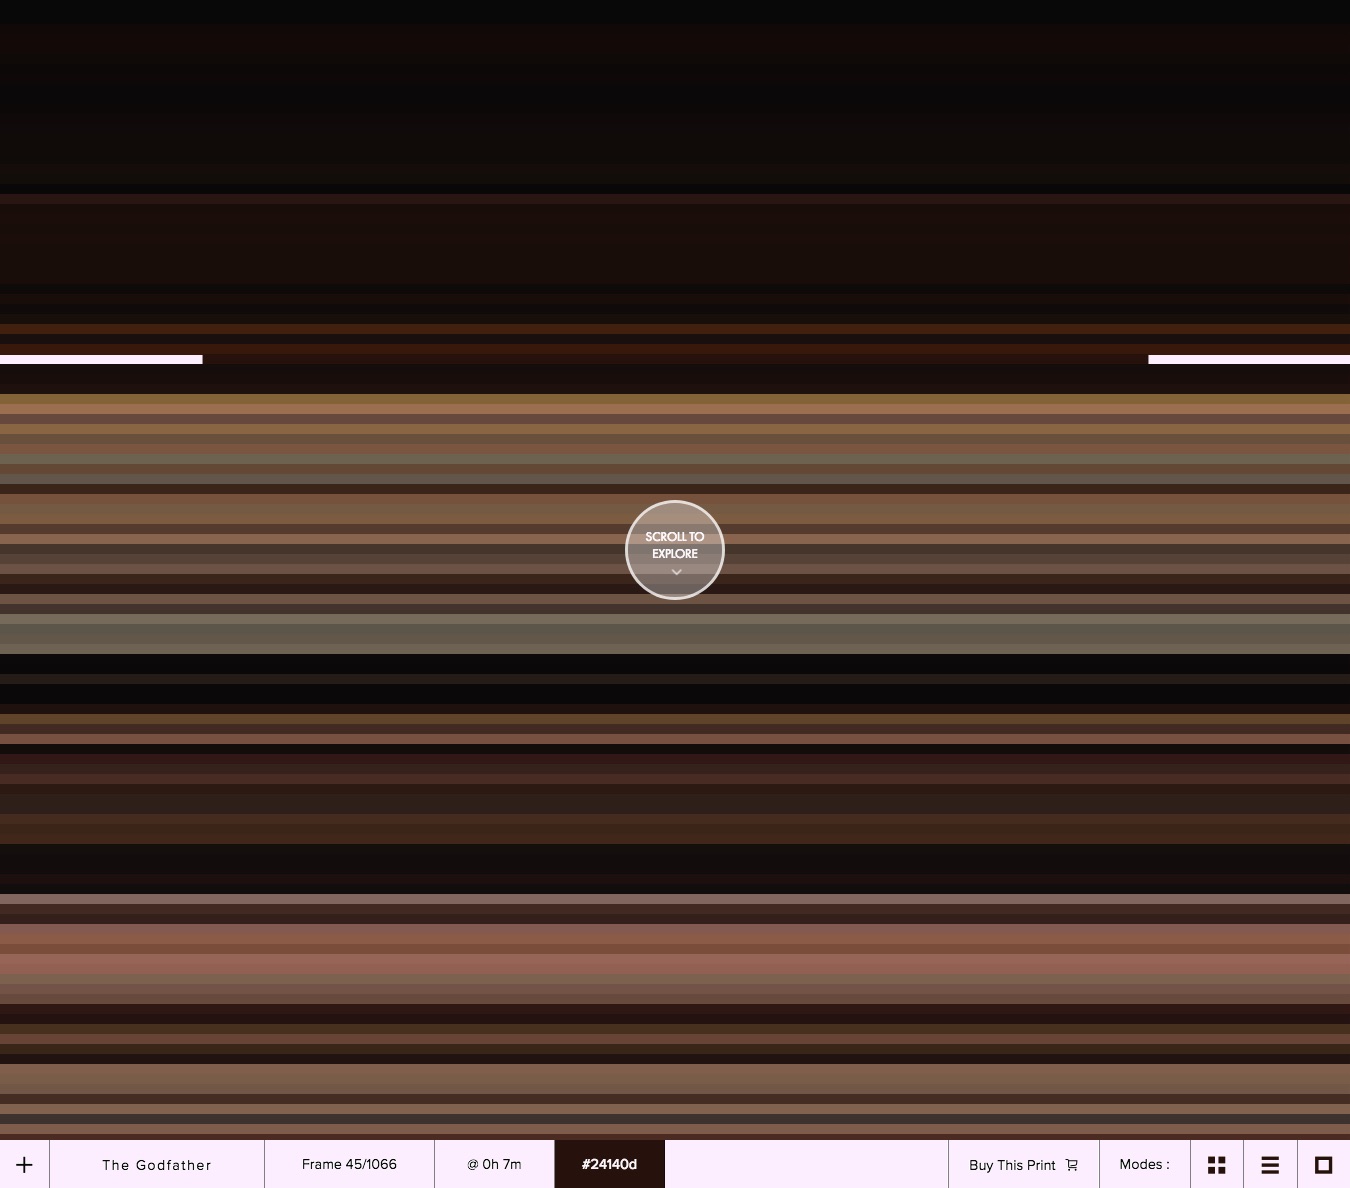
Task: Click the Buy This Print link
Action: pyautogui.click(x=1023, y=1164)
